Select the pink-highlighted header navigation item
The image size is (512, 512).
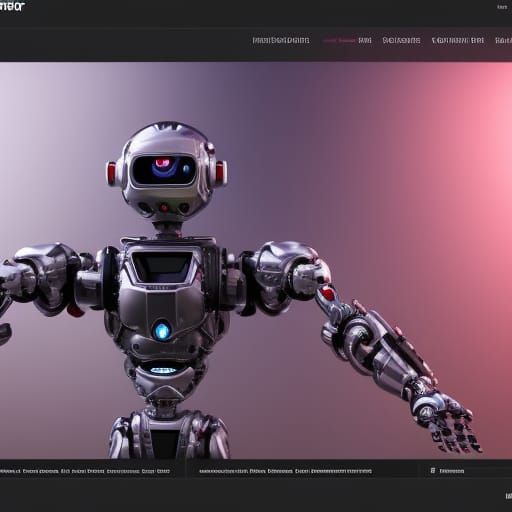click(347, 40)
